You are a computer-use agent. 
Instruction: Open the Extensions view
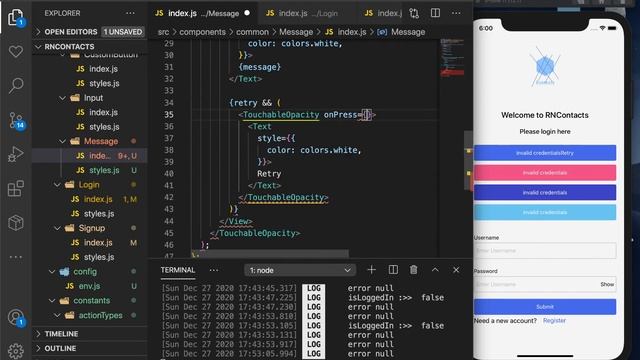coord(16,189)
